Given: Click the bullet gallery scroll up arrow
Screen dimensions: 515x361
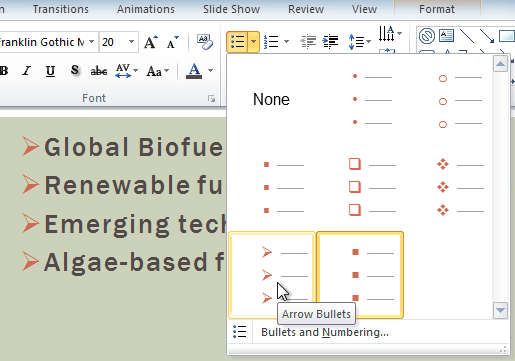Looking at the screenshot, I should 500,64.
